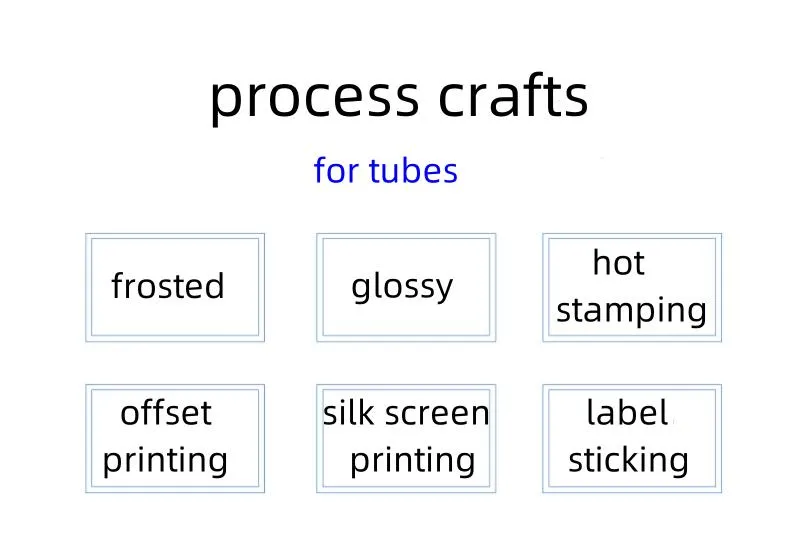Click the word "sticking"
Screen dimensions: 800x550
(628, 460)
